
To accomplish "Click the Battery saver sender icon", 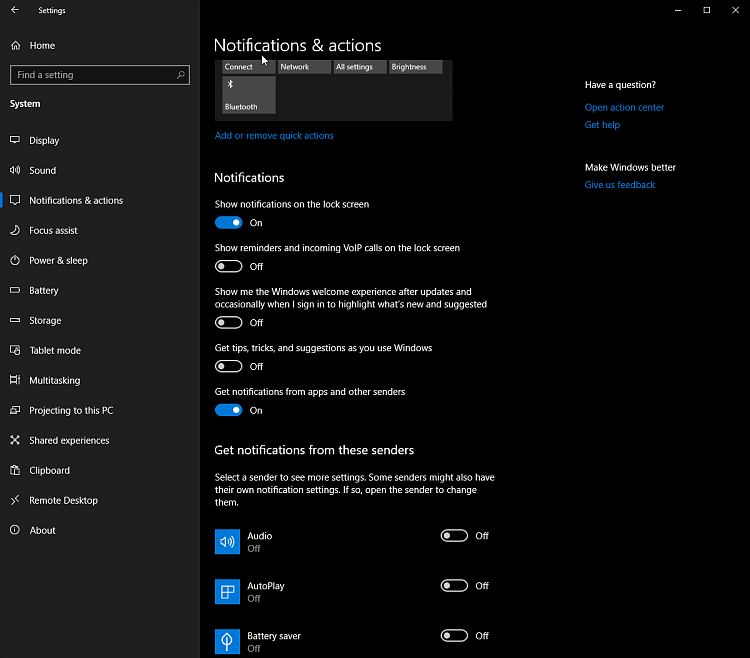I will coord(227,641).
